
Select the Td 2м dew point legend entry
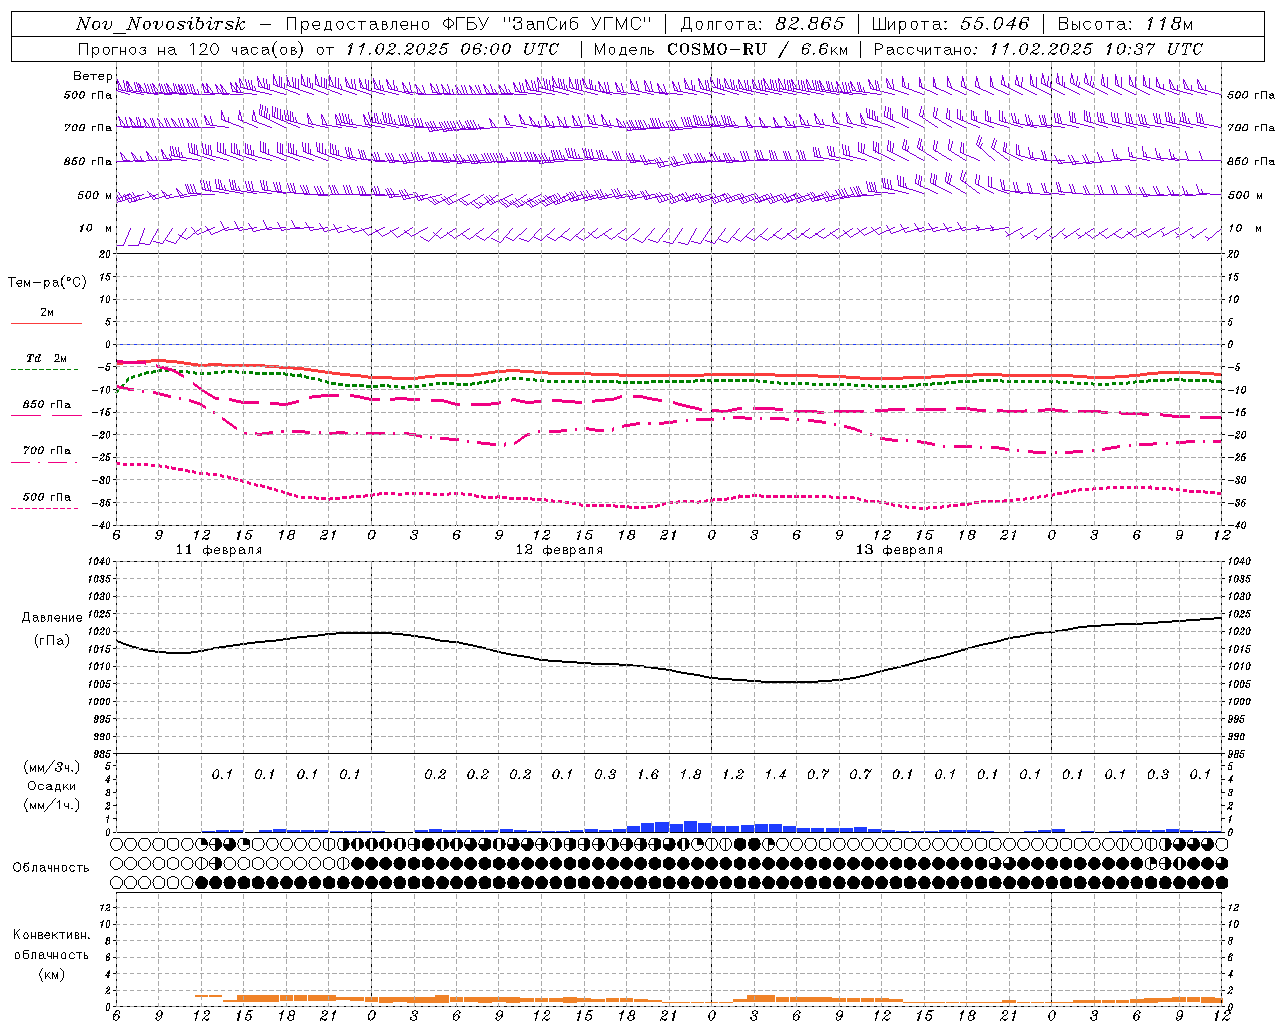tap(46, 358)
